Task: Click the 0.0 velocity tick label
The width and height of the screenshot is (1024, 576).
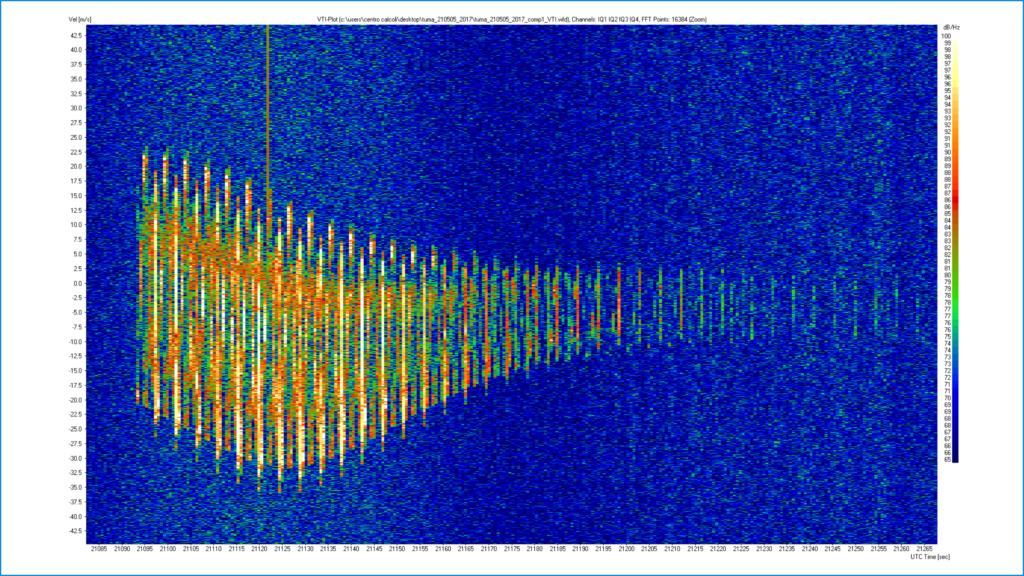Action: pyautogui.click(x=77, y=283)
